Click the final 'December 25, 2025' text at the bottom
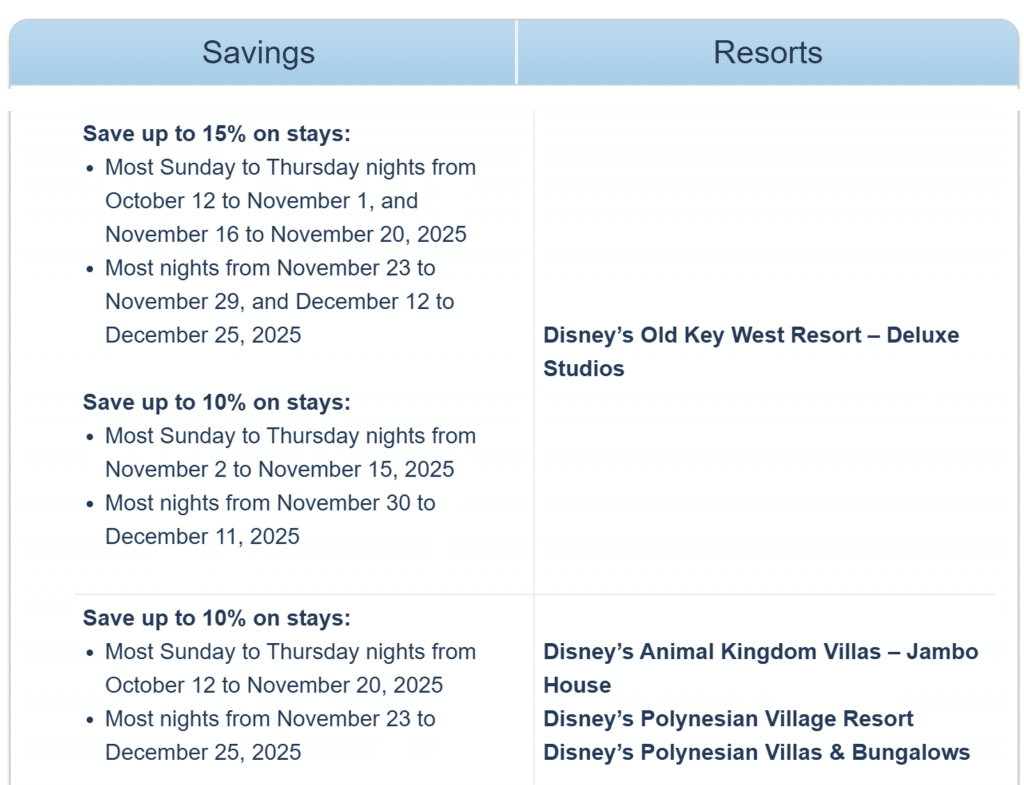The image size is (1024, 785). pos(203,752)
